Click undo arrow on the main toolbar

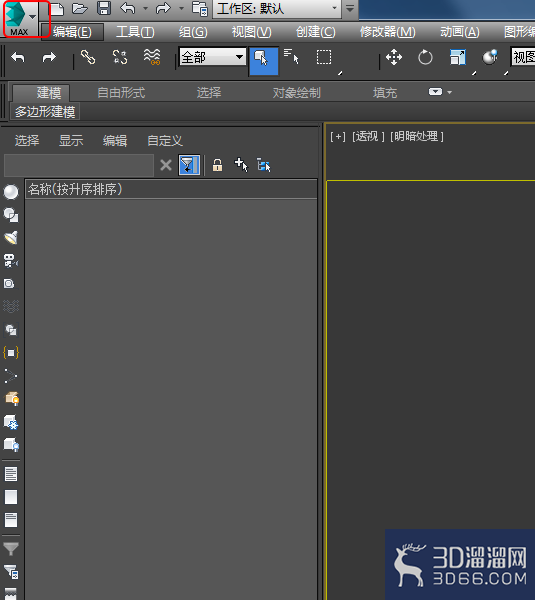click(x=18, y=58)
